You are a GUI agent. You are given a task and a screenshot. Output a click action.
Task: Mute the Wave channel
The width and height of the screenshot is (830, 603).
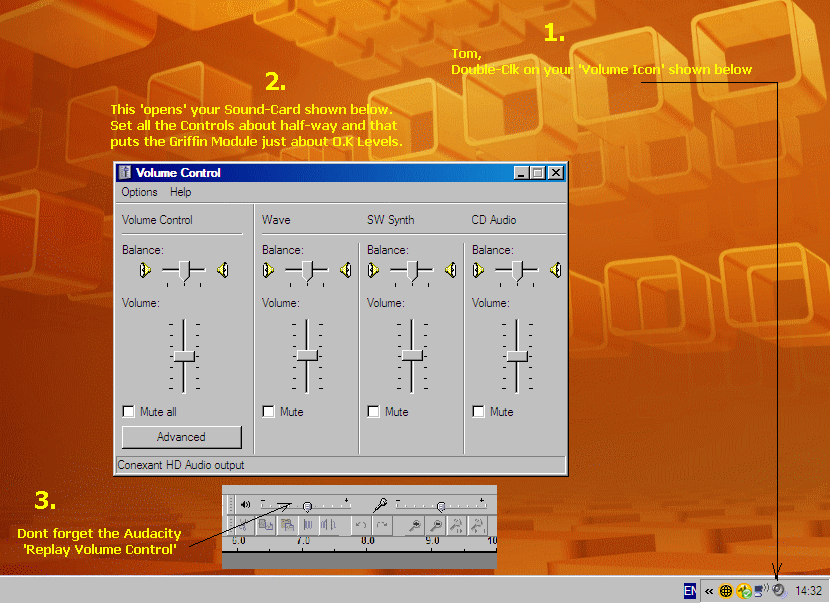click(268, 411)
